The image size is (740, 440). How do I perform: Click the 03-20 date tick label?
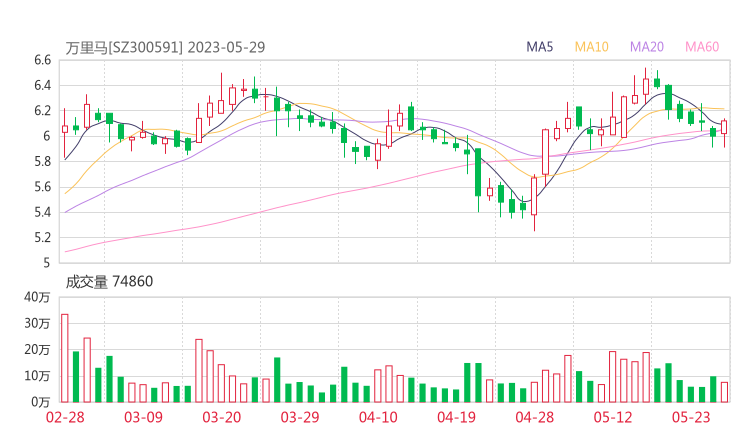pos(221,418)
